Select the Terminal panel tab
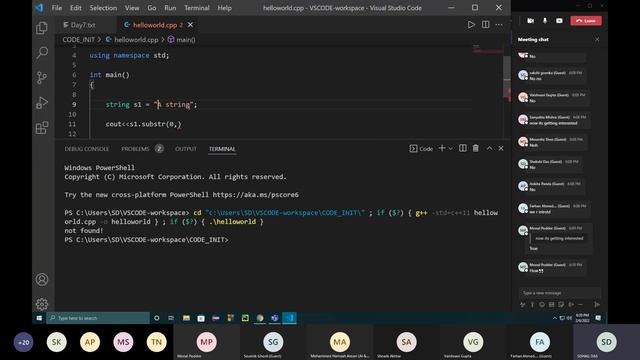Viewport: 640px width, 360px height. click(222, 149)
